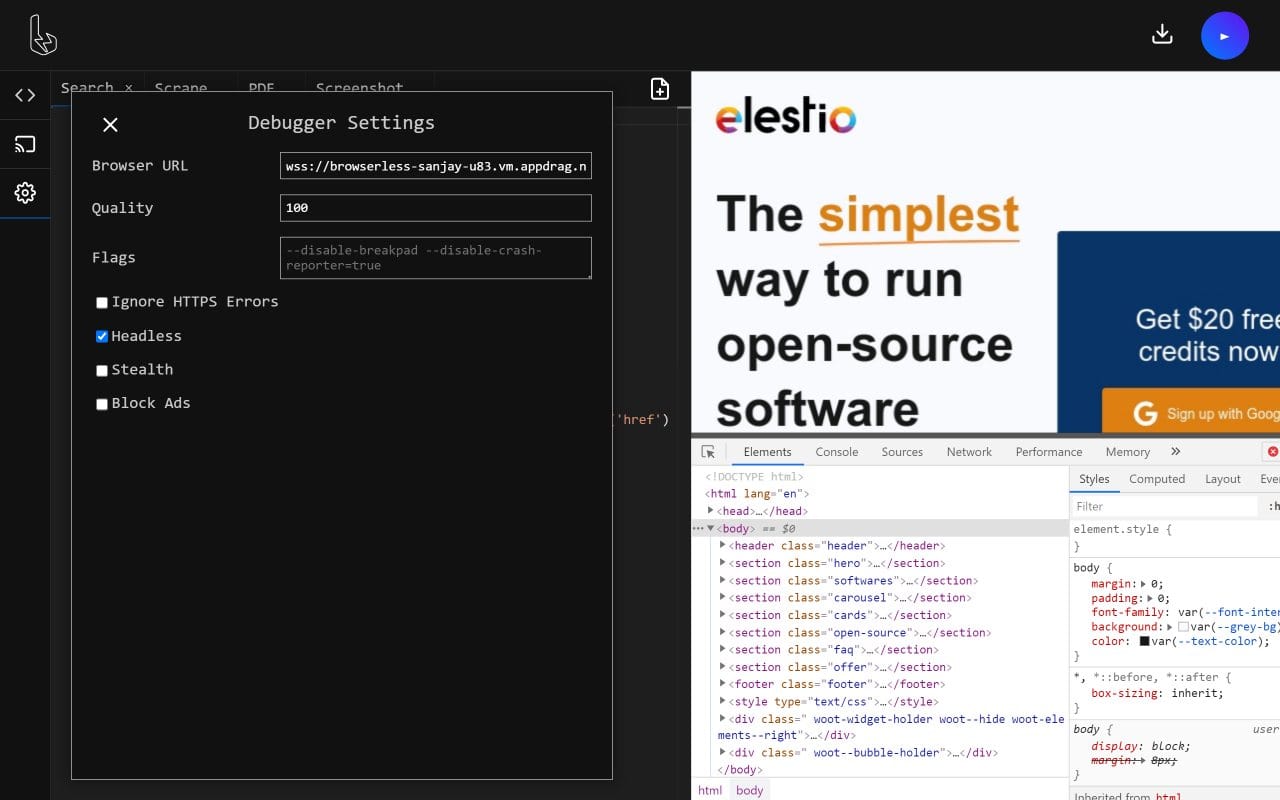Expand the header element in DevTools tree
Viewport: 1280px width, 800px height.
click(x=723, y=545)
